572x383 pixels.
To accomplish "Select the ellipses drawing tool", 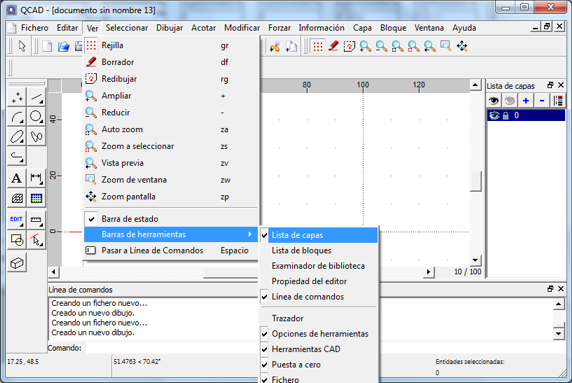I will coord(17,136).
